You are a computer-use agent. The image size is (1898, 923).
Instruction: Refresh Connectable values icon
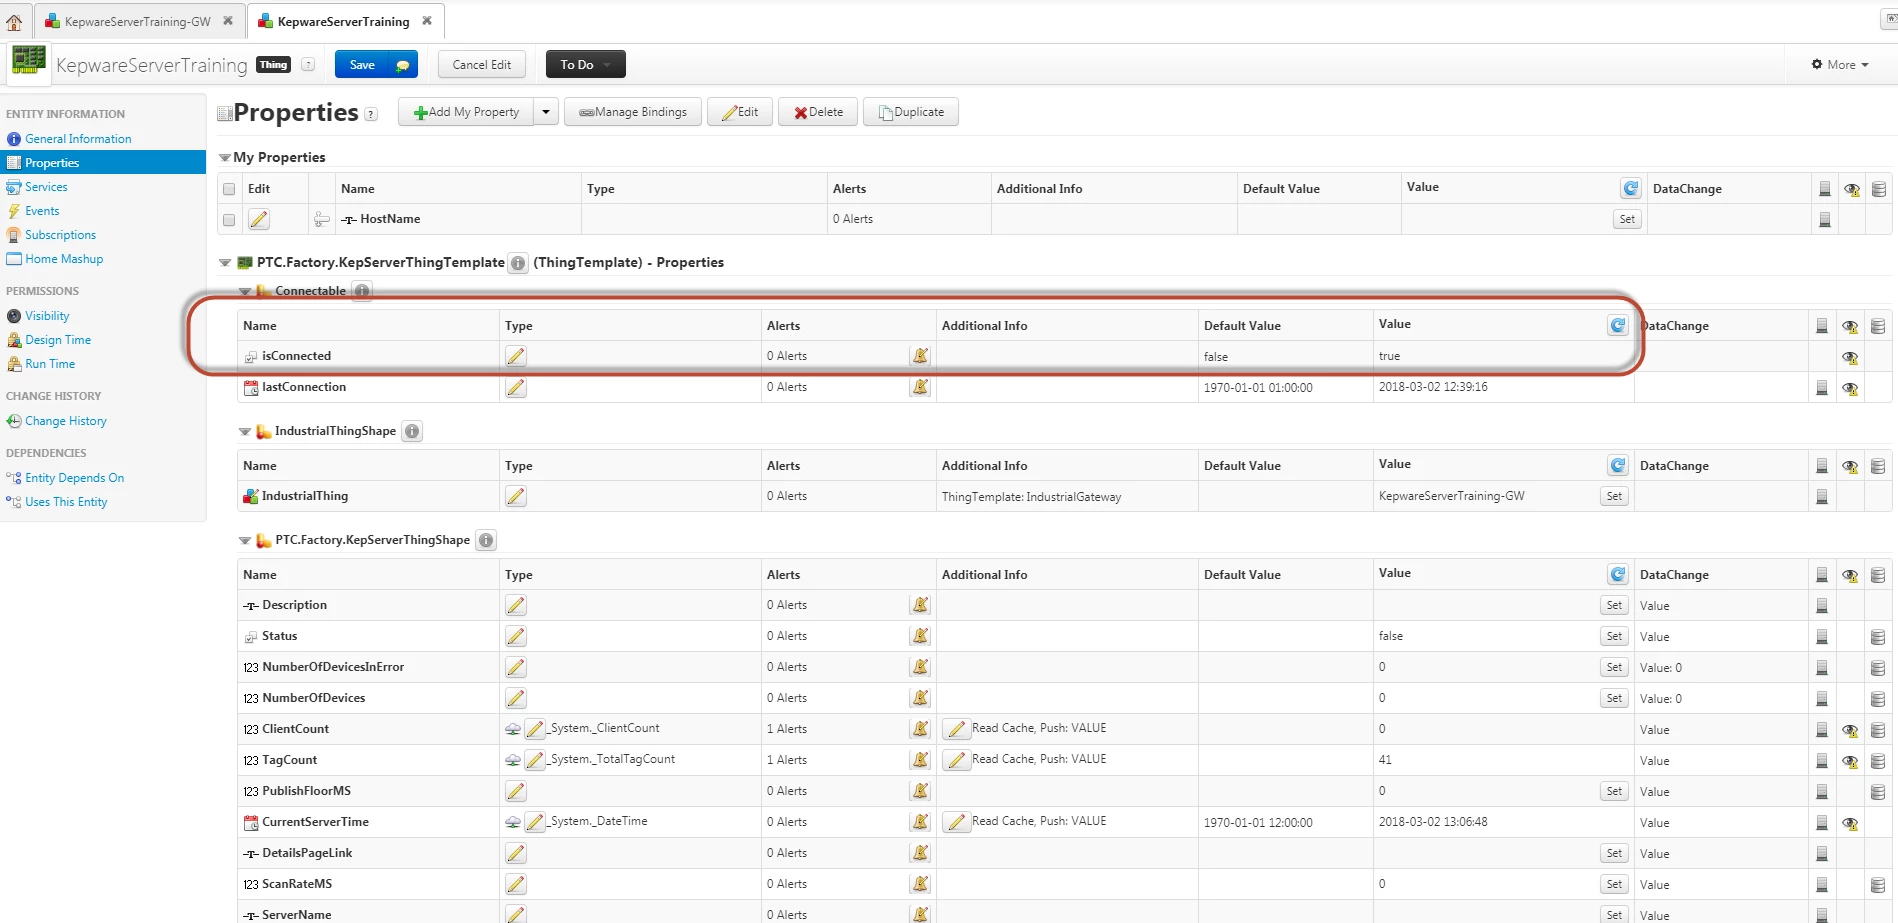tap(1618, 325)
